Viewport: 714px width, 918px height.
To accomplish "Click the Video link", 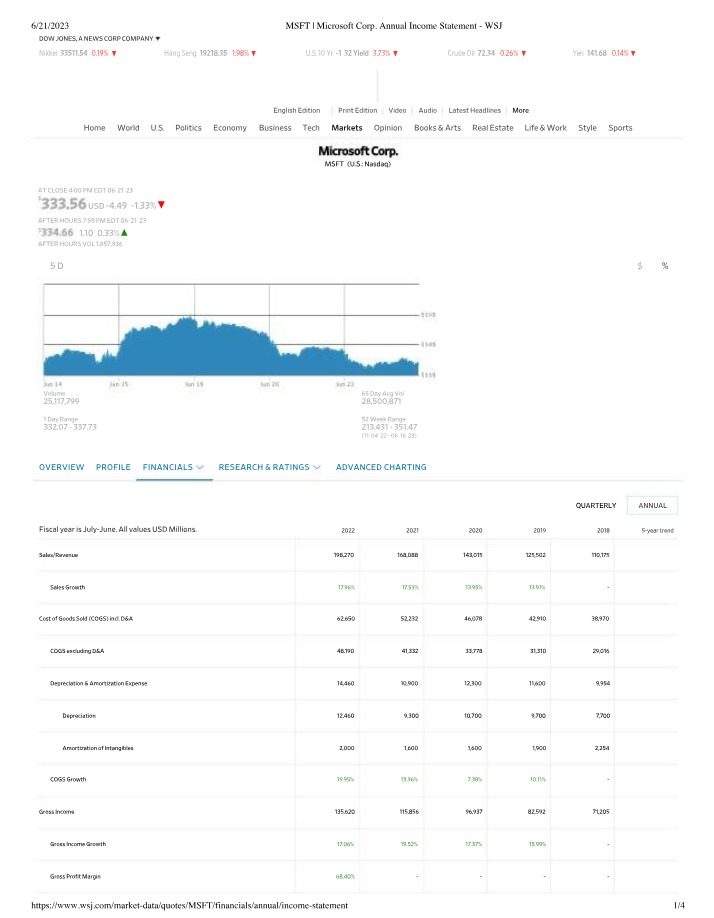I will tap(397, 110).
